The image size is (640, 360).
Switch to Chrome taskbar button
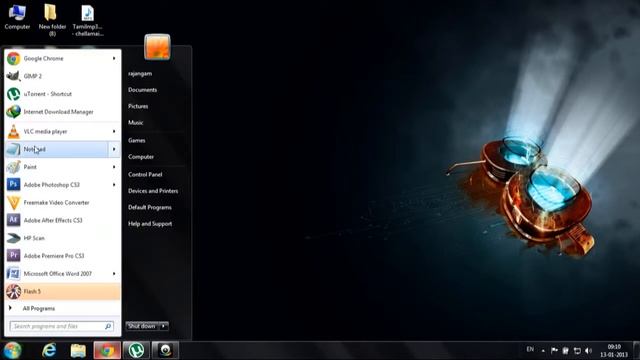tap(107, 351)
